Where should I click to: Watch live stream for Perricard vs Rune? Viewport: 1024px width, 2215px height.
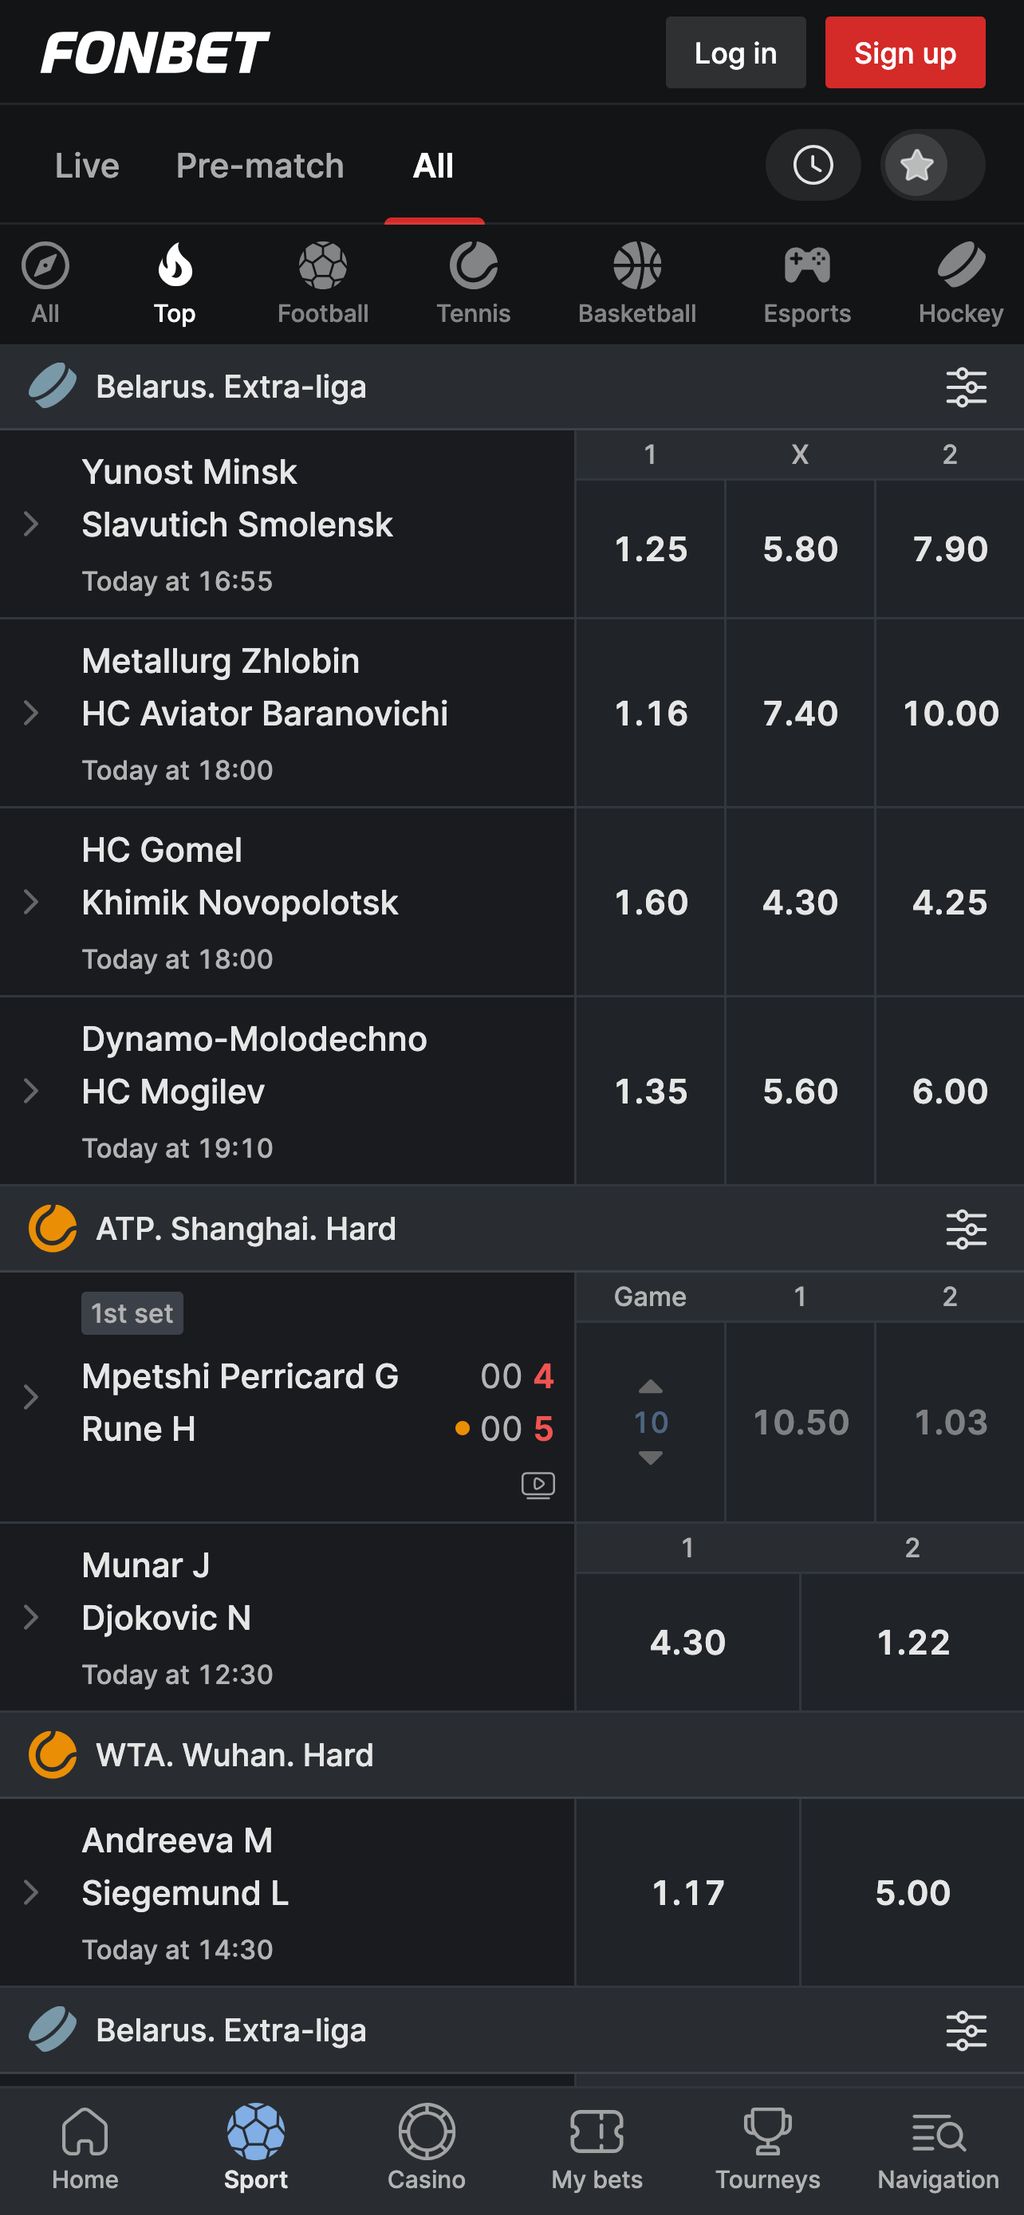coord(538,1485)
